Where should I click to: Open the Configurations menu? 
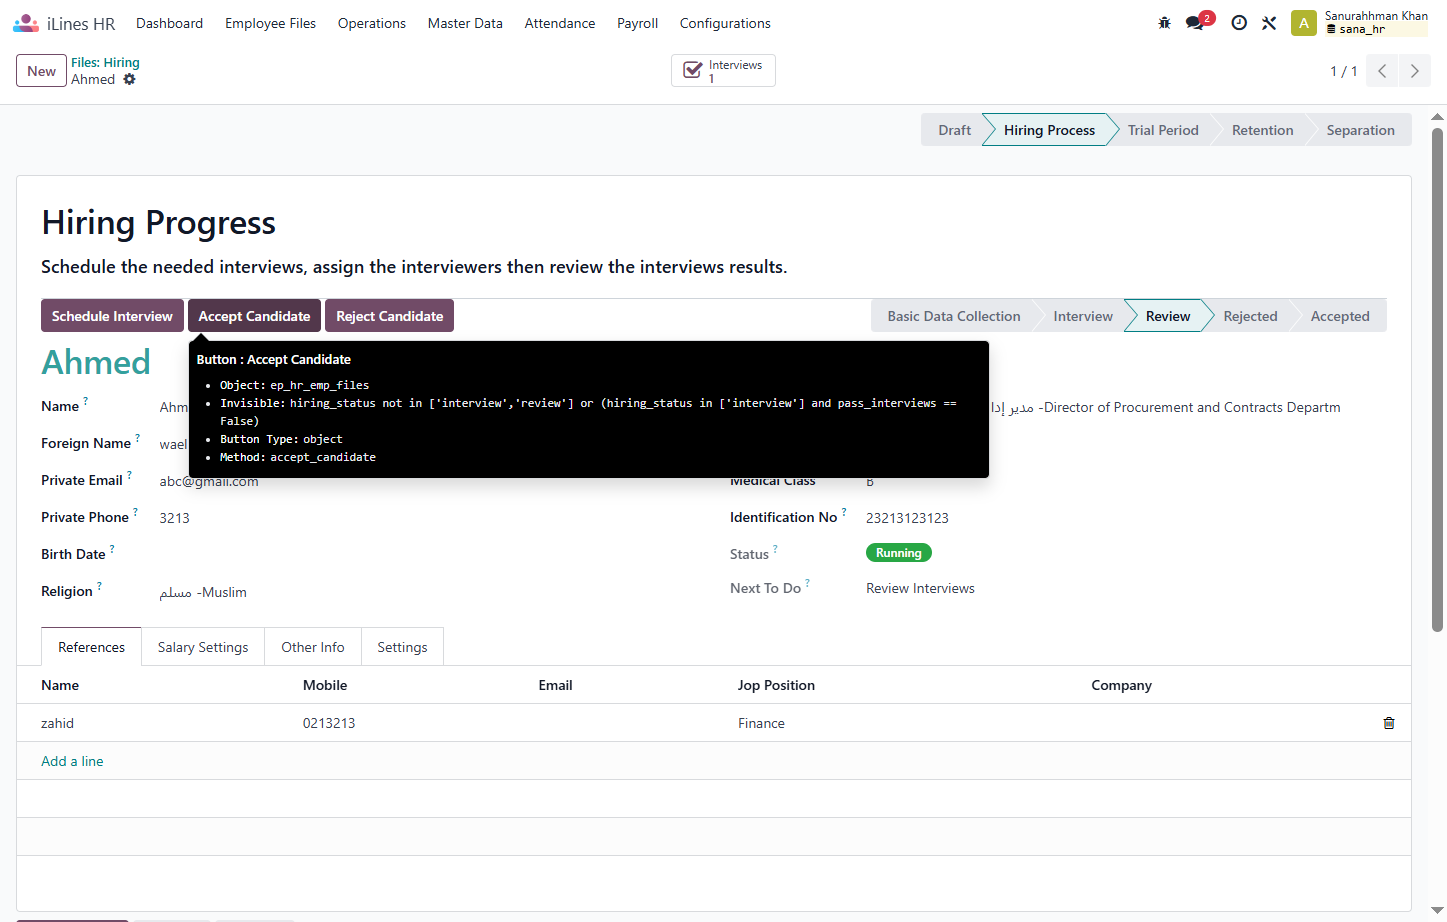(725, 23)
